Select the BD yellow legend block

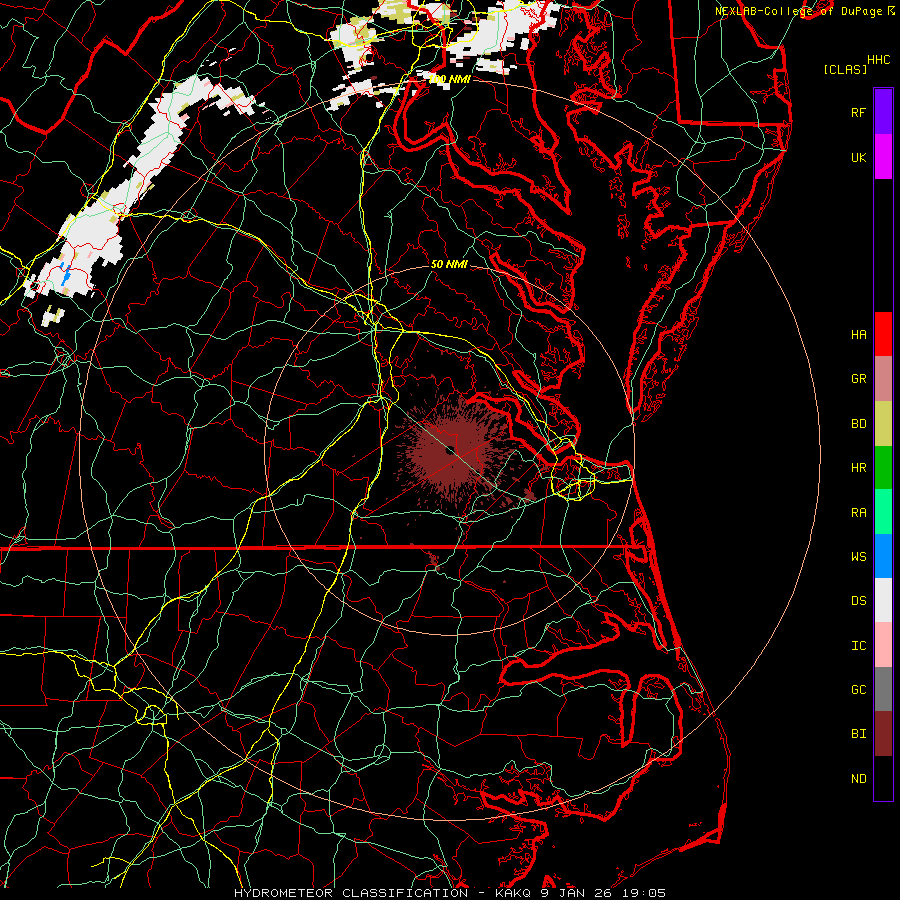click(883, 423)
